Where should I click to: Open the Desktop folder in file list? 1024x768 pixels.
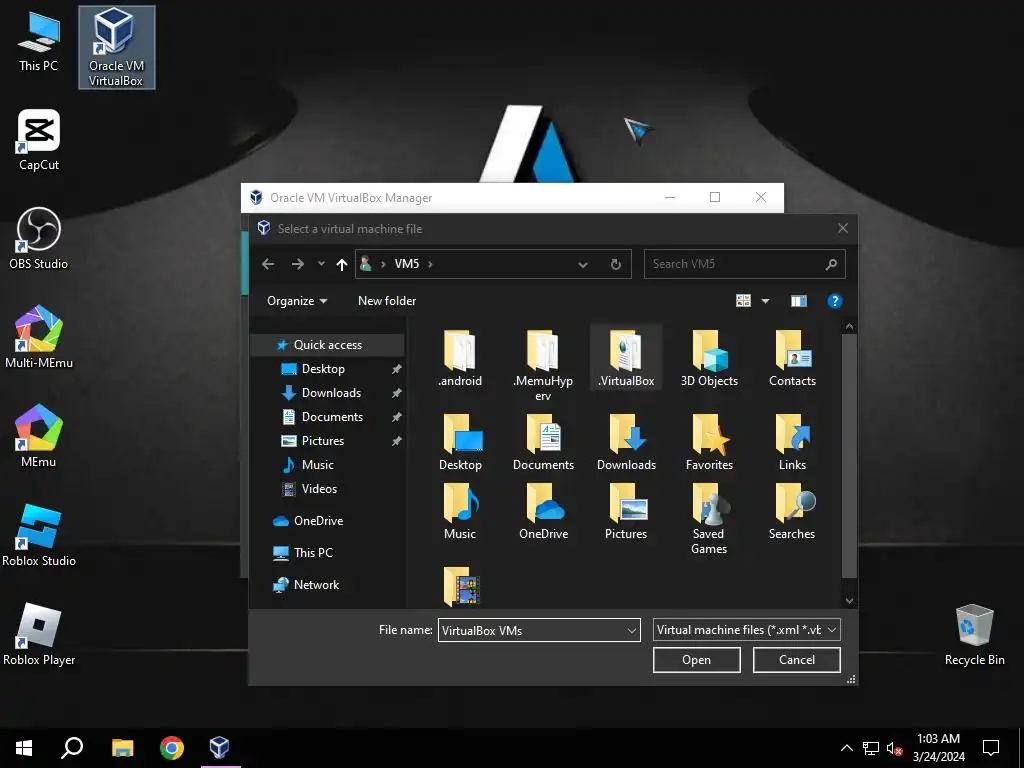point(460,442)
